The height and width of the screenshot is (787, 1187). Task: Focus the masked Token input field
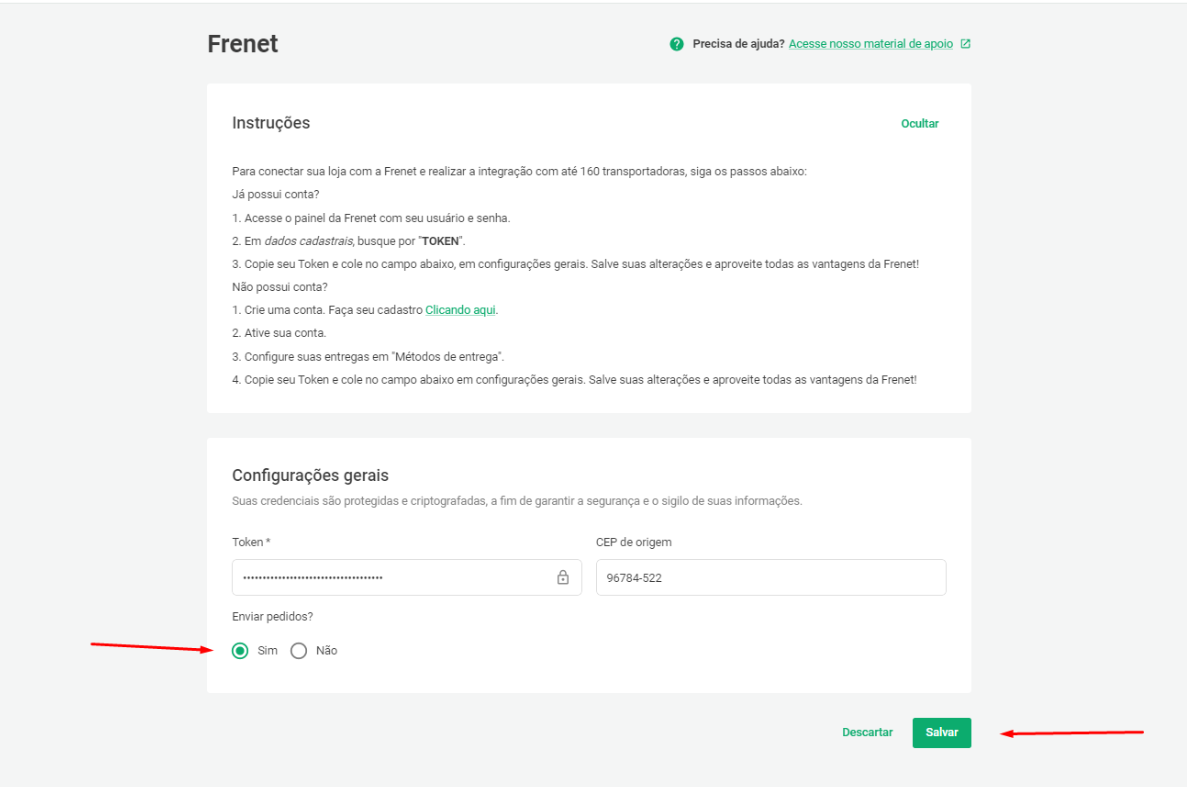pos(390,577)
